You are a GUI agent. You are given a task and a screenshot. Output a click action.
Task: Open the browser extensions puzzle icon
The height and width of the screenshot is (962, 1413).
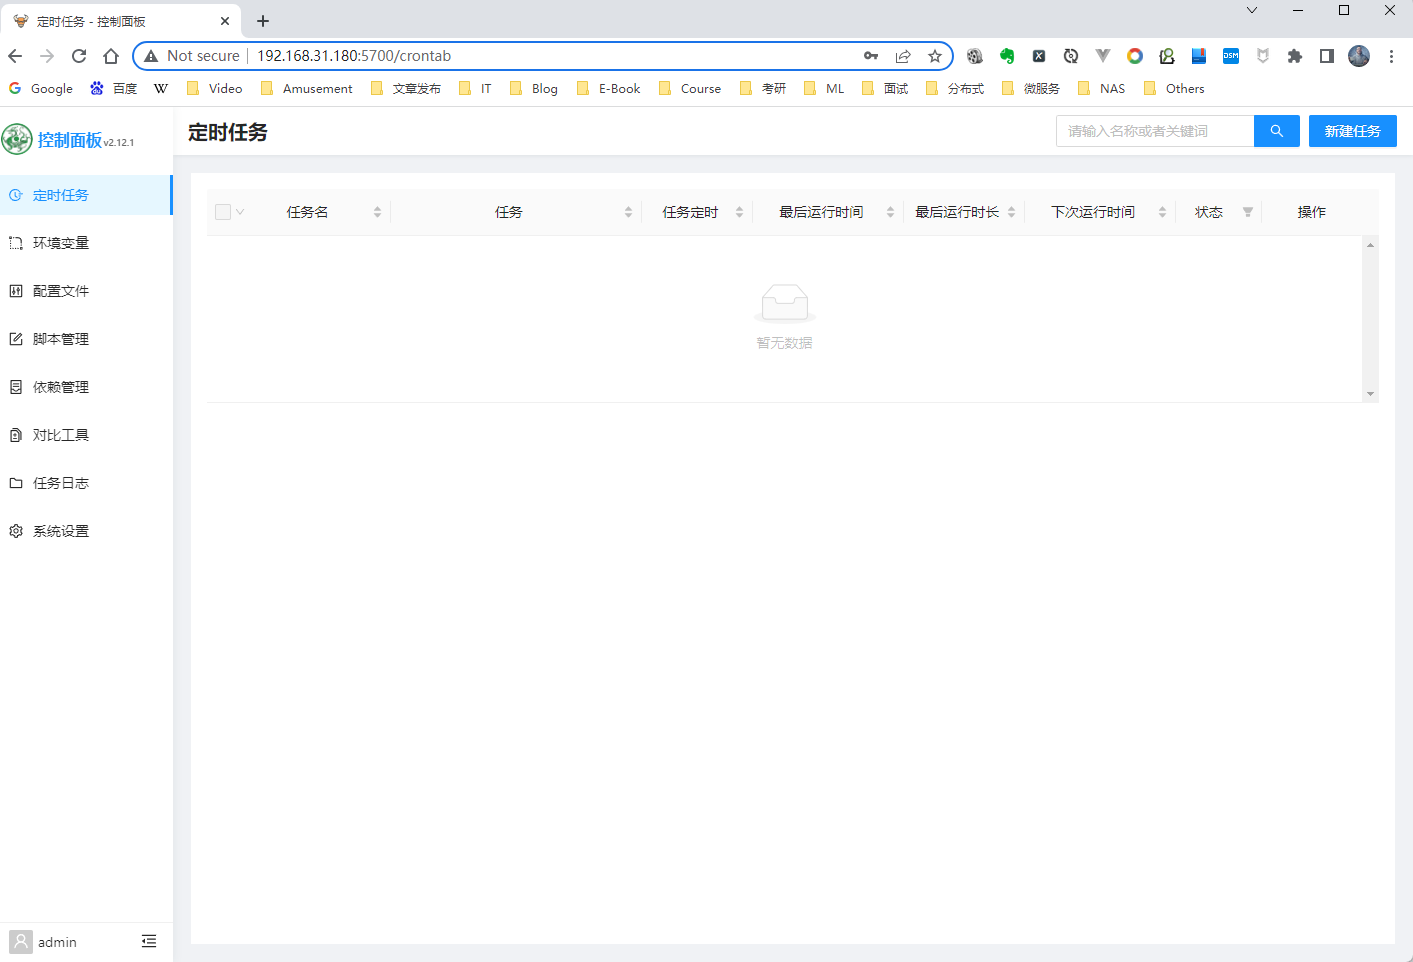coord(1294,56)
